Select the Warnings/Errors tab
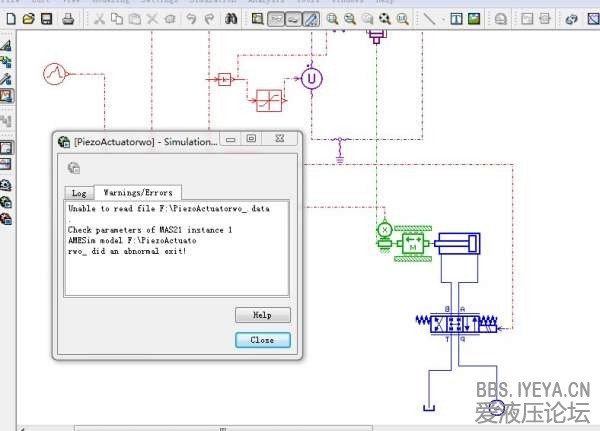This screenshot has width=600, height=431. click(138, 193)
